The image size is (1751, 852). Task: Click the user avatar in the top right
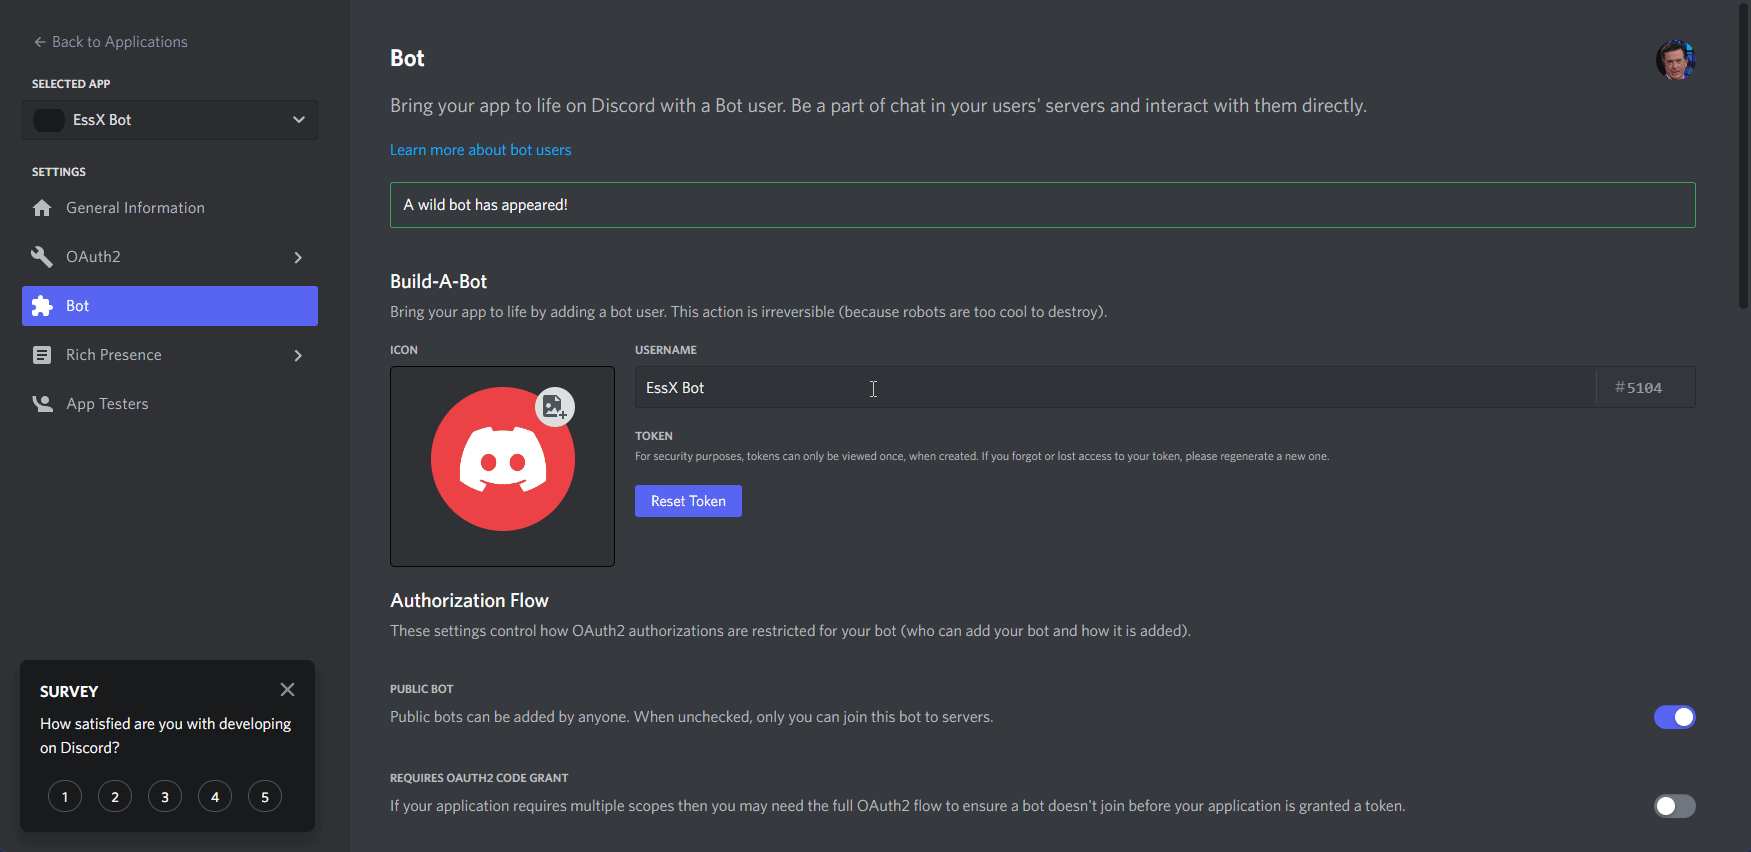[x=1675, y=60]
